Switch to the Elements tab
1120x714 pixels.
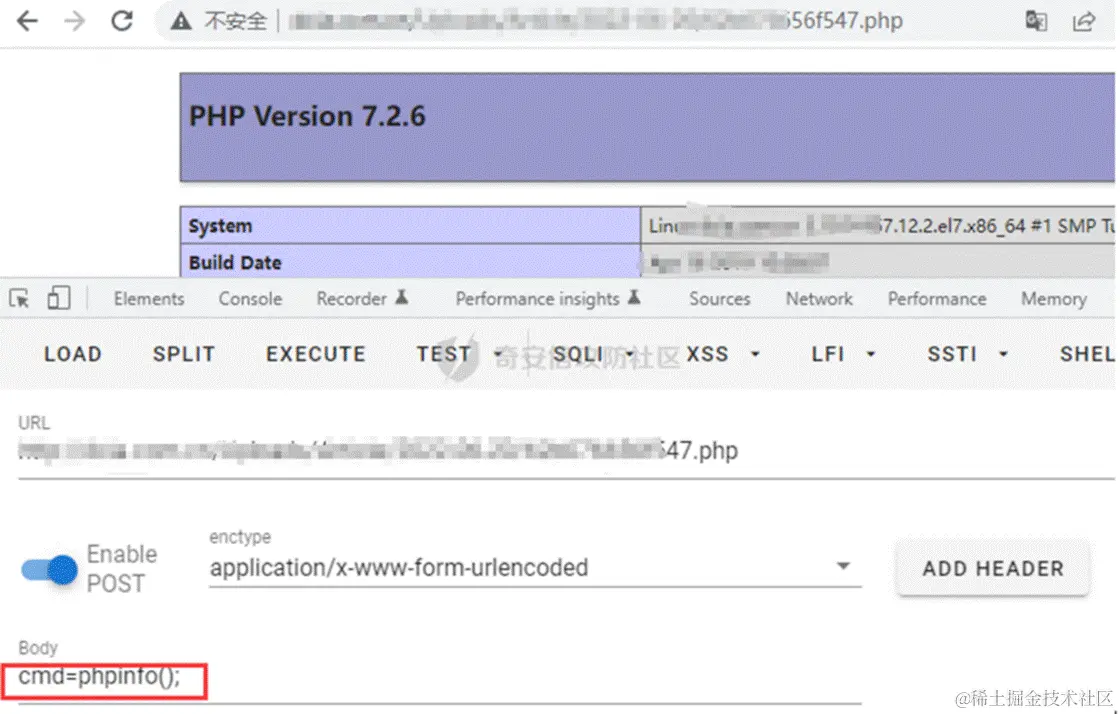coord(149,298)
